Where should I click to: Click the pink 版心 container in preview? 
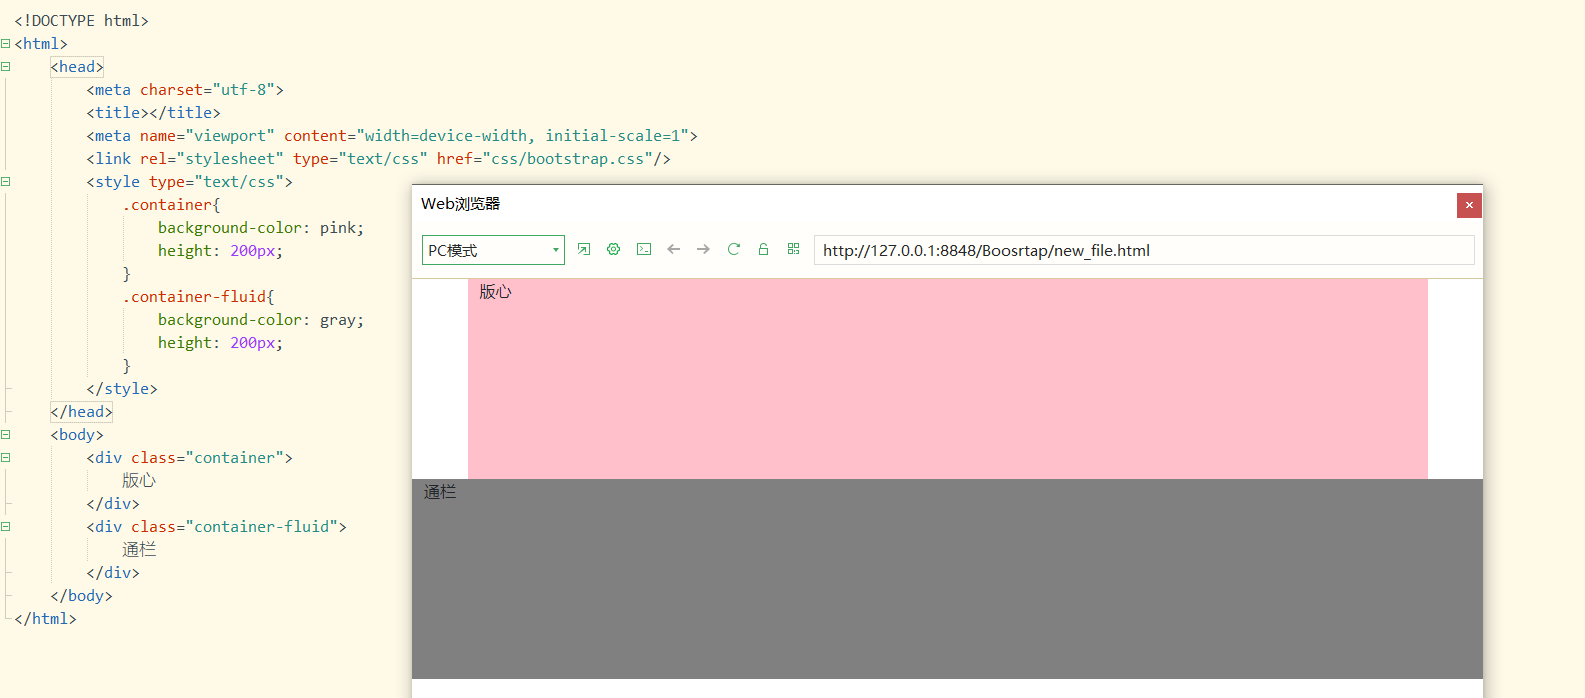947,379
